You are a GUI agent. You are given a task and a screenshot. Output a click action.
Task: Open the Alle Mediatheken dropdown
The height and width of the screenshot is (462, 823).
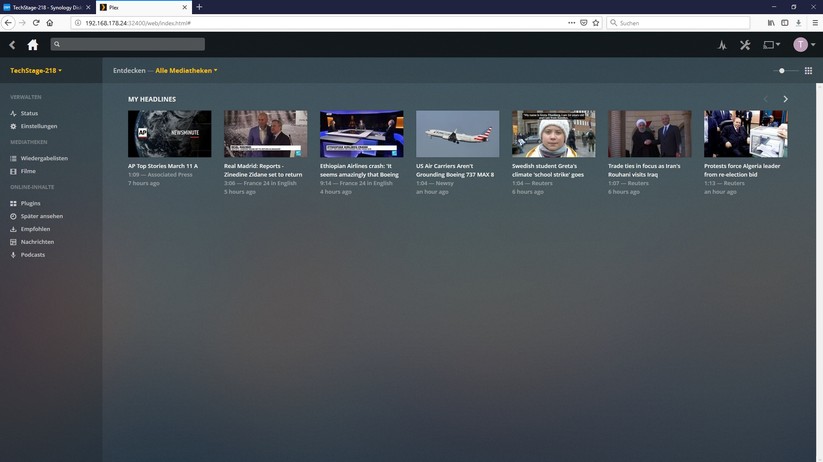pyautogui.click(x=186, y=71)
